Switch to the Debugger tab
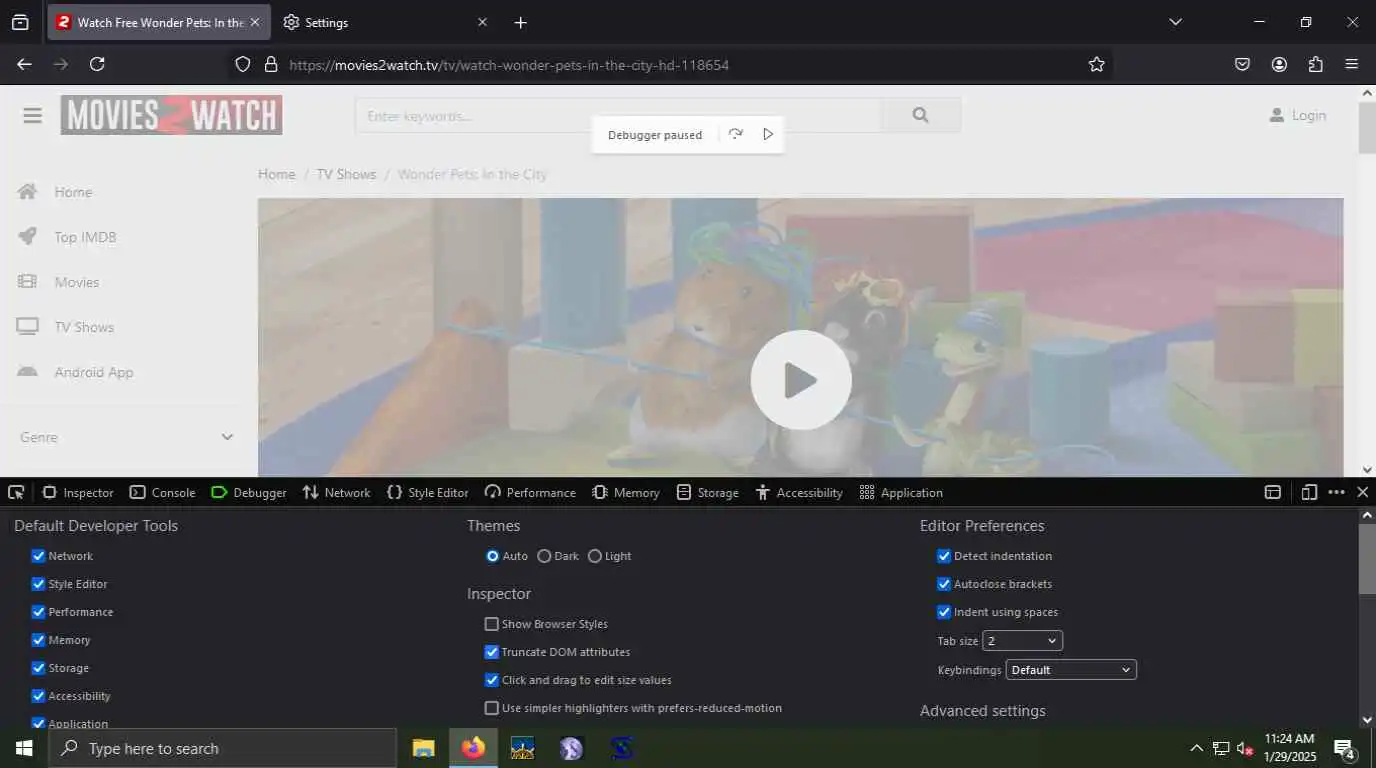The width and height of the screenshot is (1376, 768). coord(249,492)
